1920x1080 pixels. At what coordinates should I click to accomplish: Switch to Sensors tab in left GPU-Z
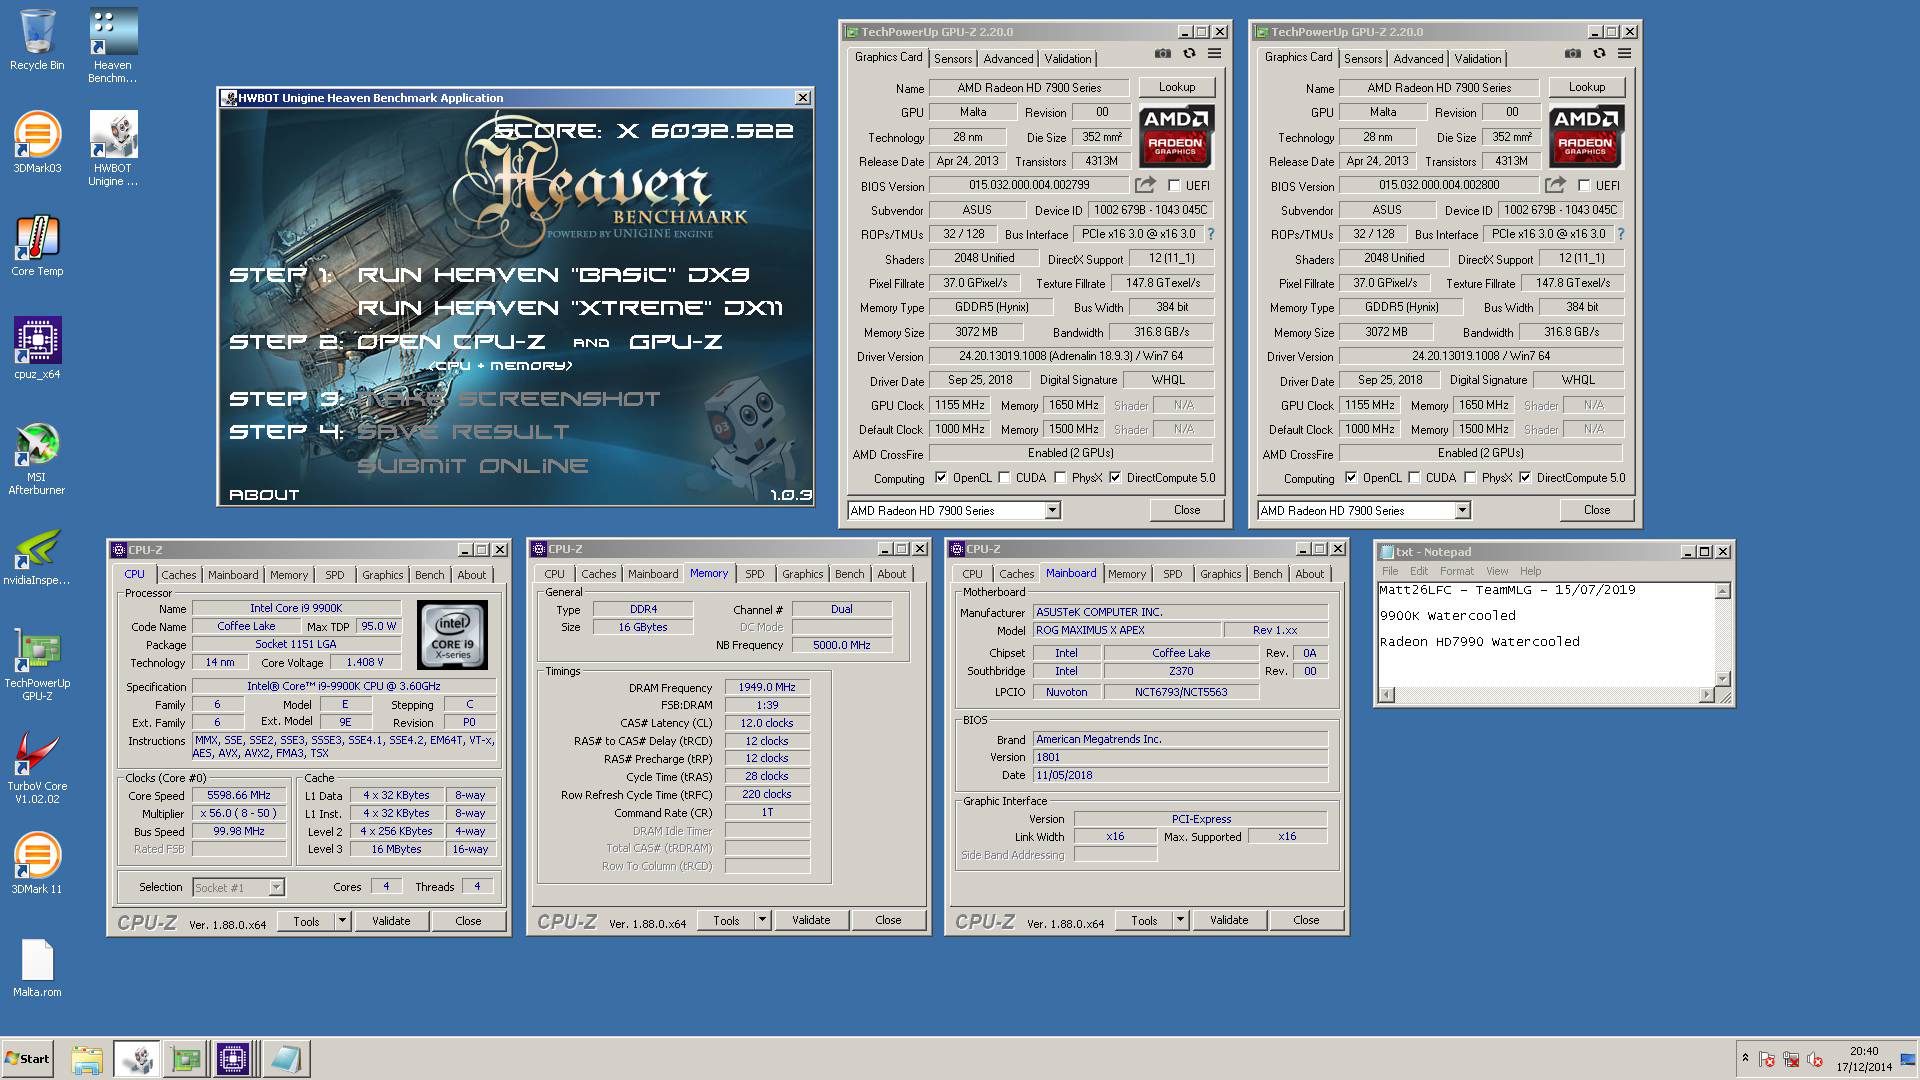pyautogui.click(x=953, y=59)
